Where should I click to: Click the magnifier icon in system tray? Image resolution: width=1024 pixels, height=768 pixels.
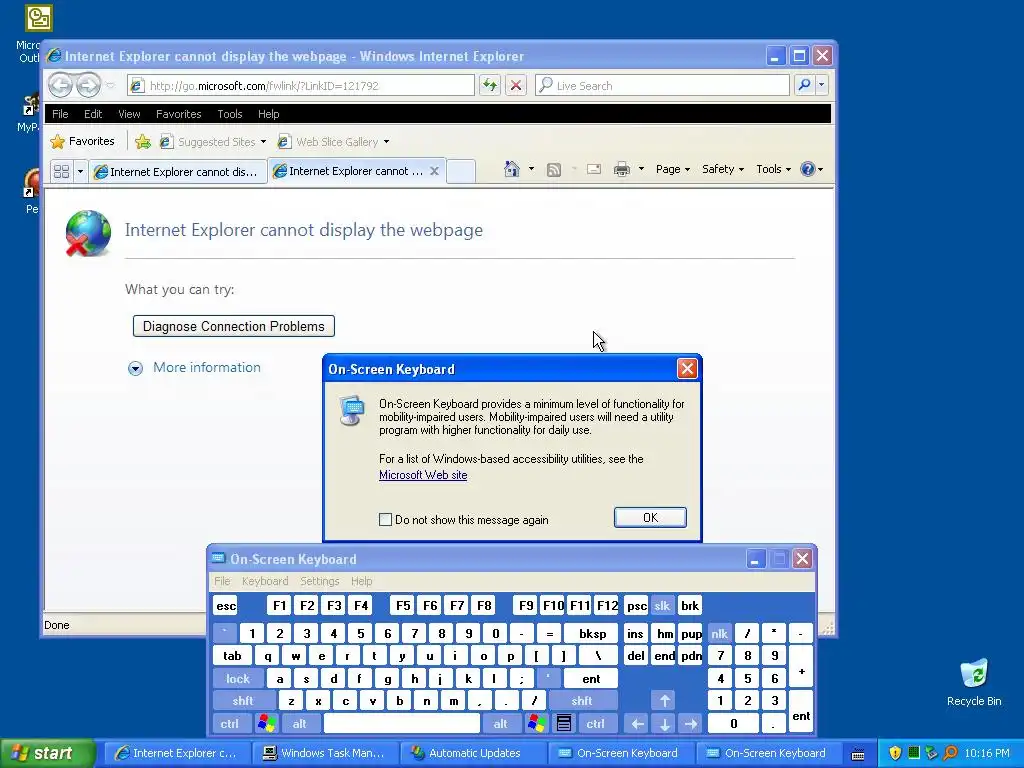(950, 753)
